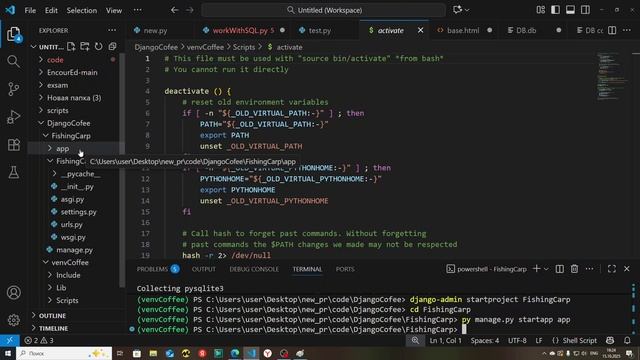
Task: Open the remote window indicator in status bar
Action: 9,340
